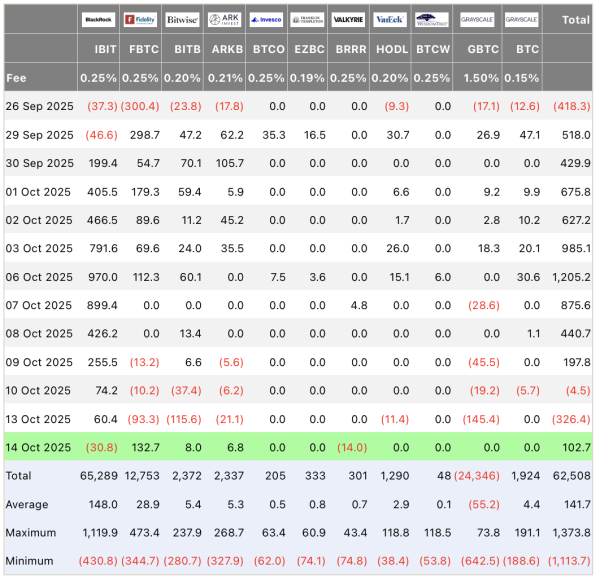
Task: Click the Total column header
Action: [x=575, y=19]
